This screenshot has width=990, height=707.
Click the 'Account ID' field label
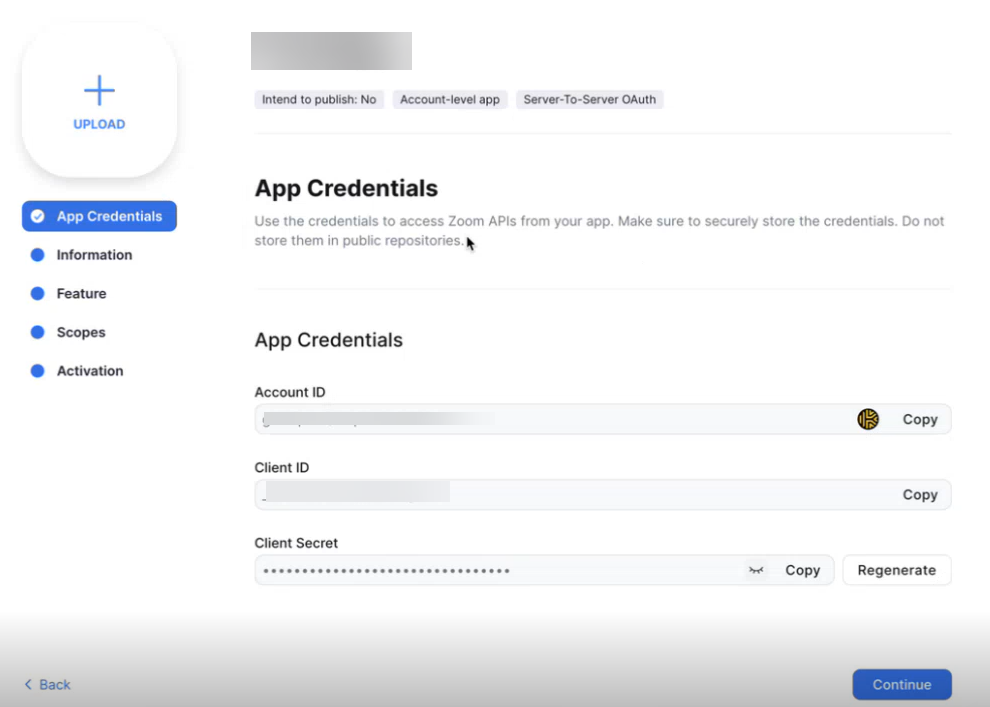click(290, 392)
